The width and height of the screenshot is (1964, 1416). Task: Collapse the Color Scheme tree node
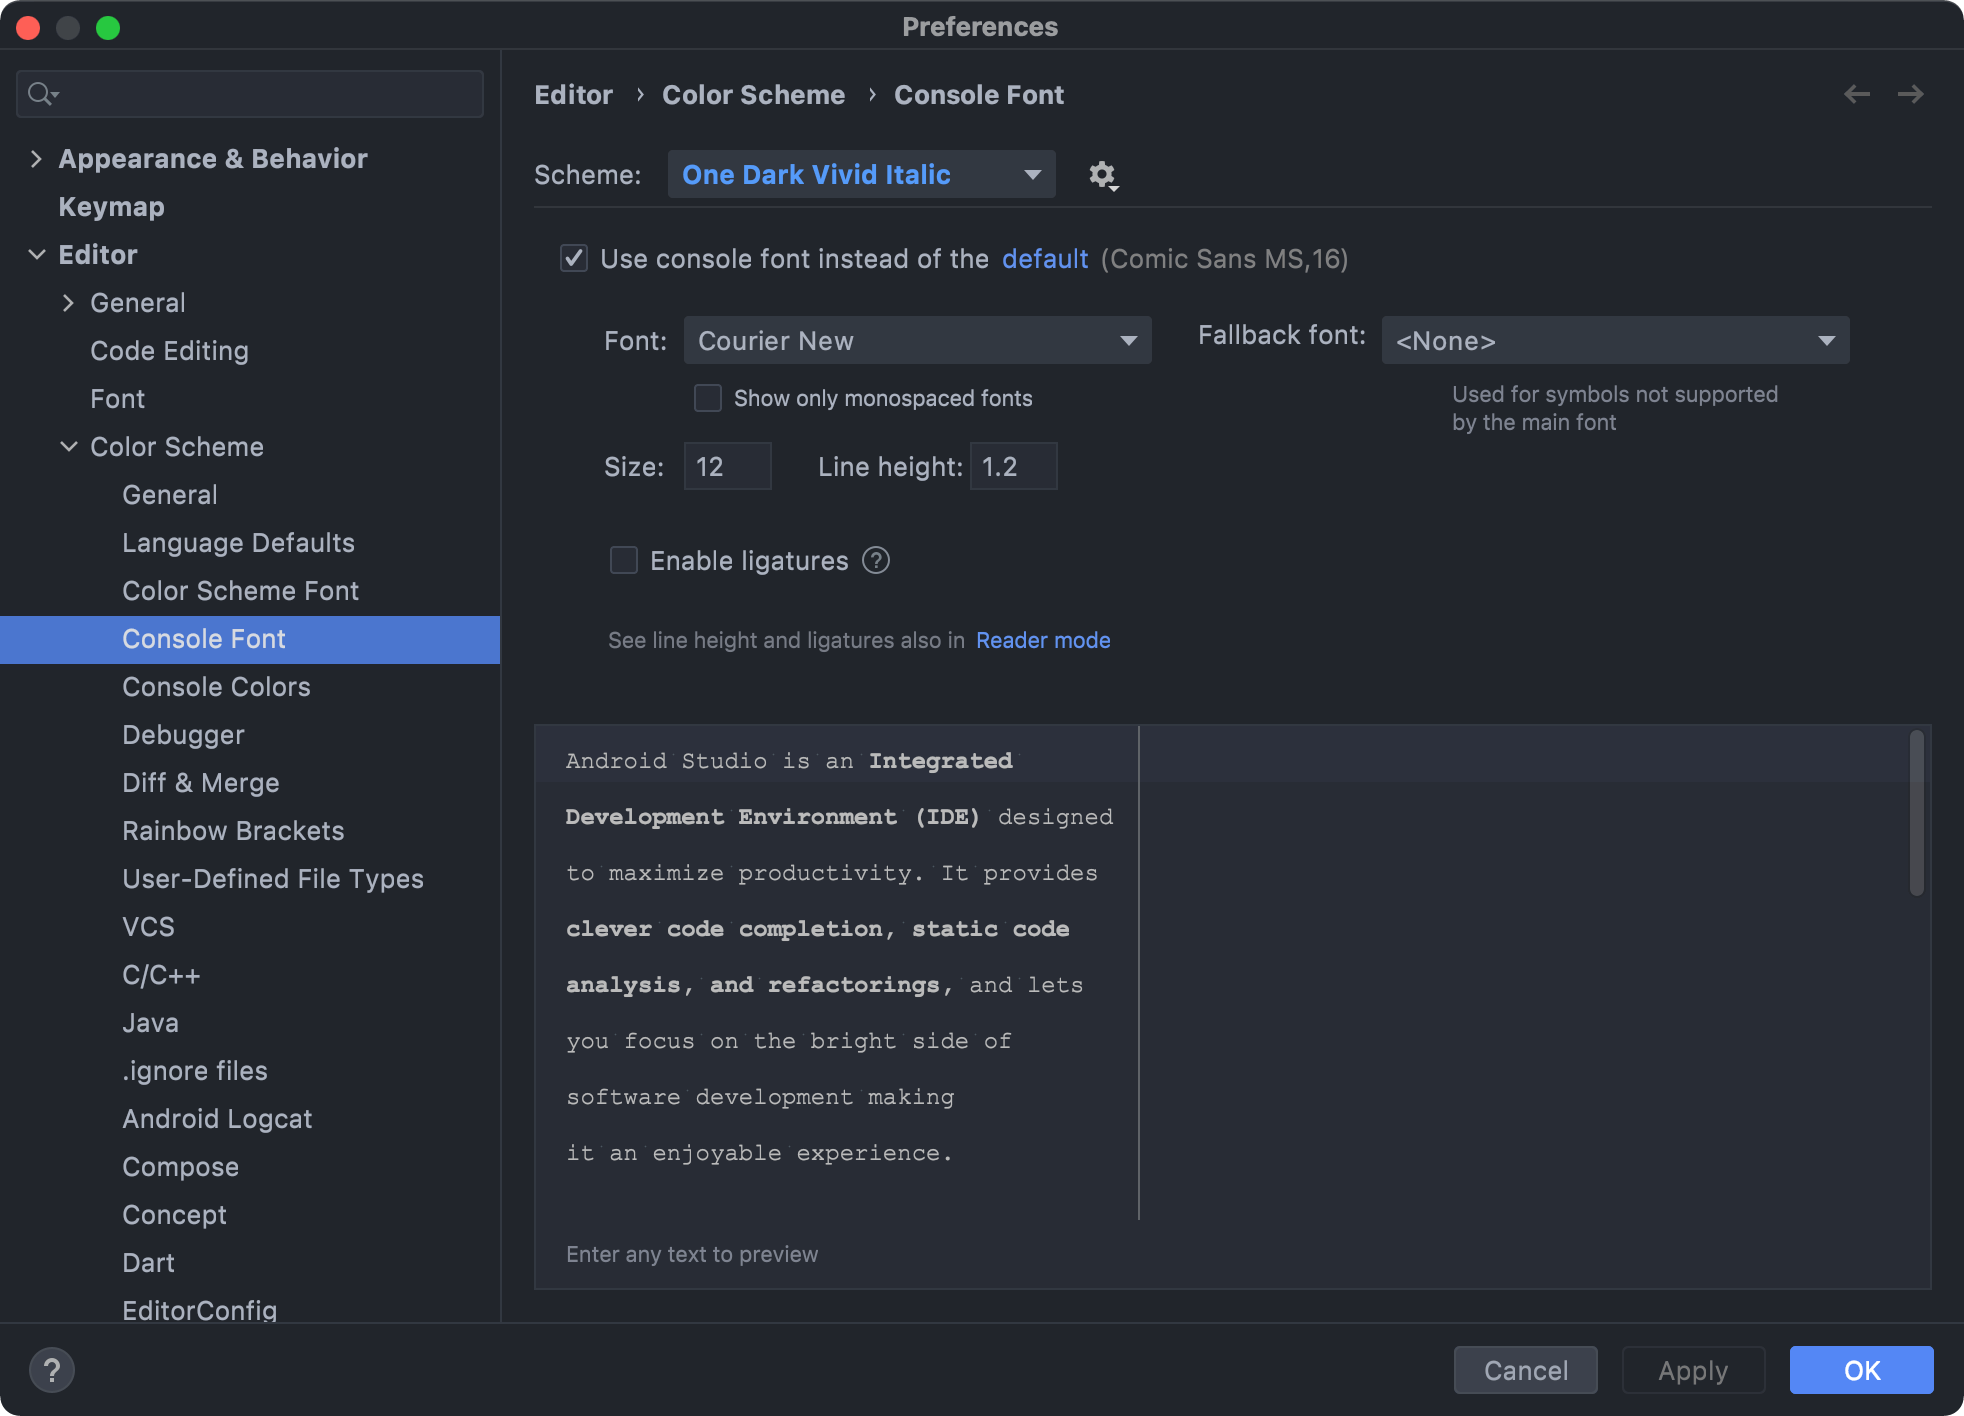(68, 447)
